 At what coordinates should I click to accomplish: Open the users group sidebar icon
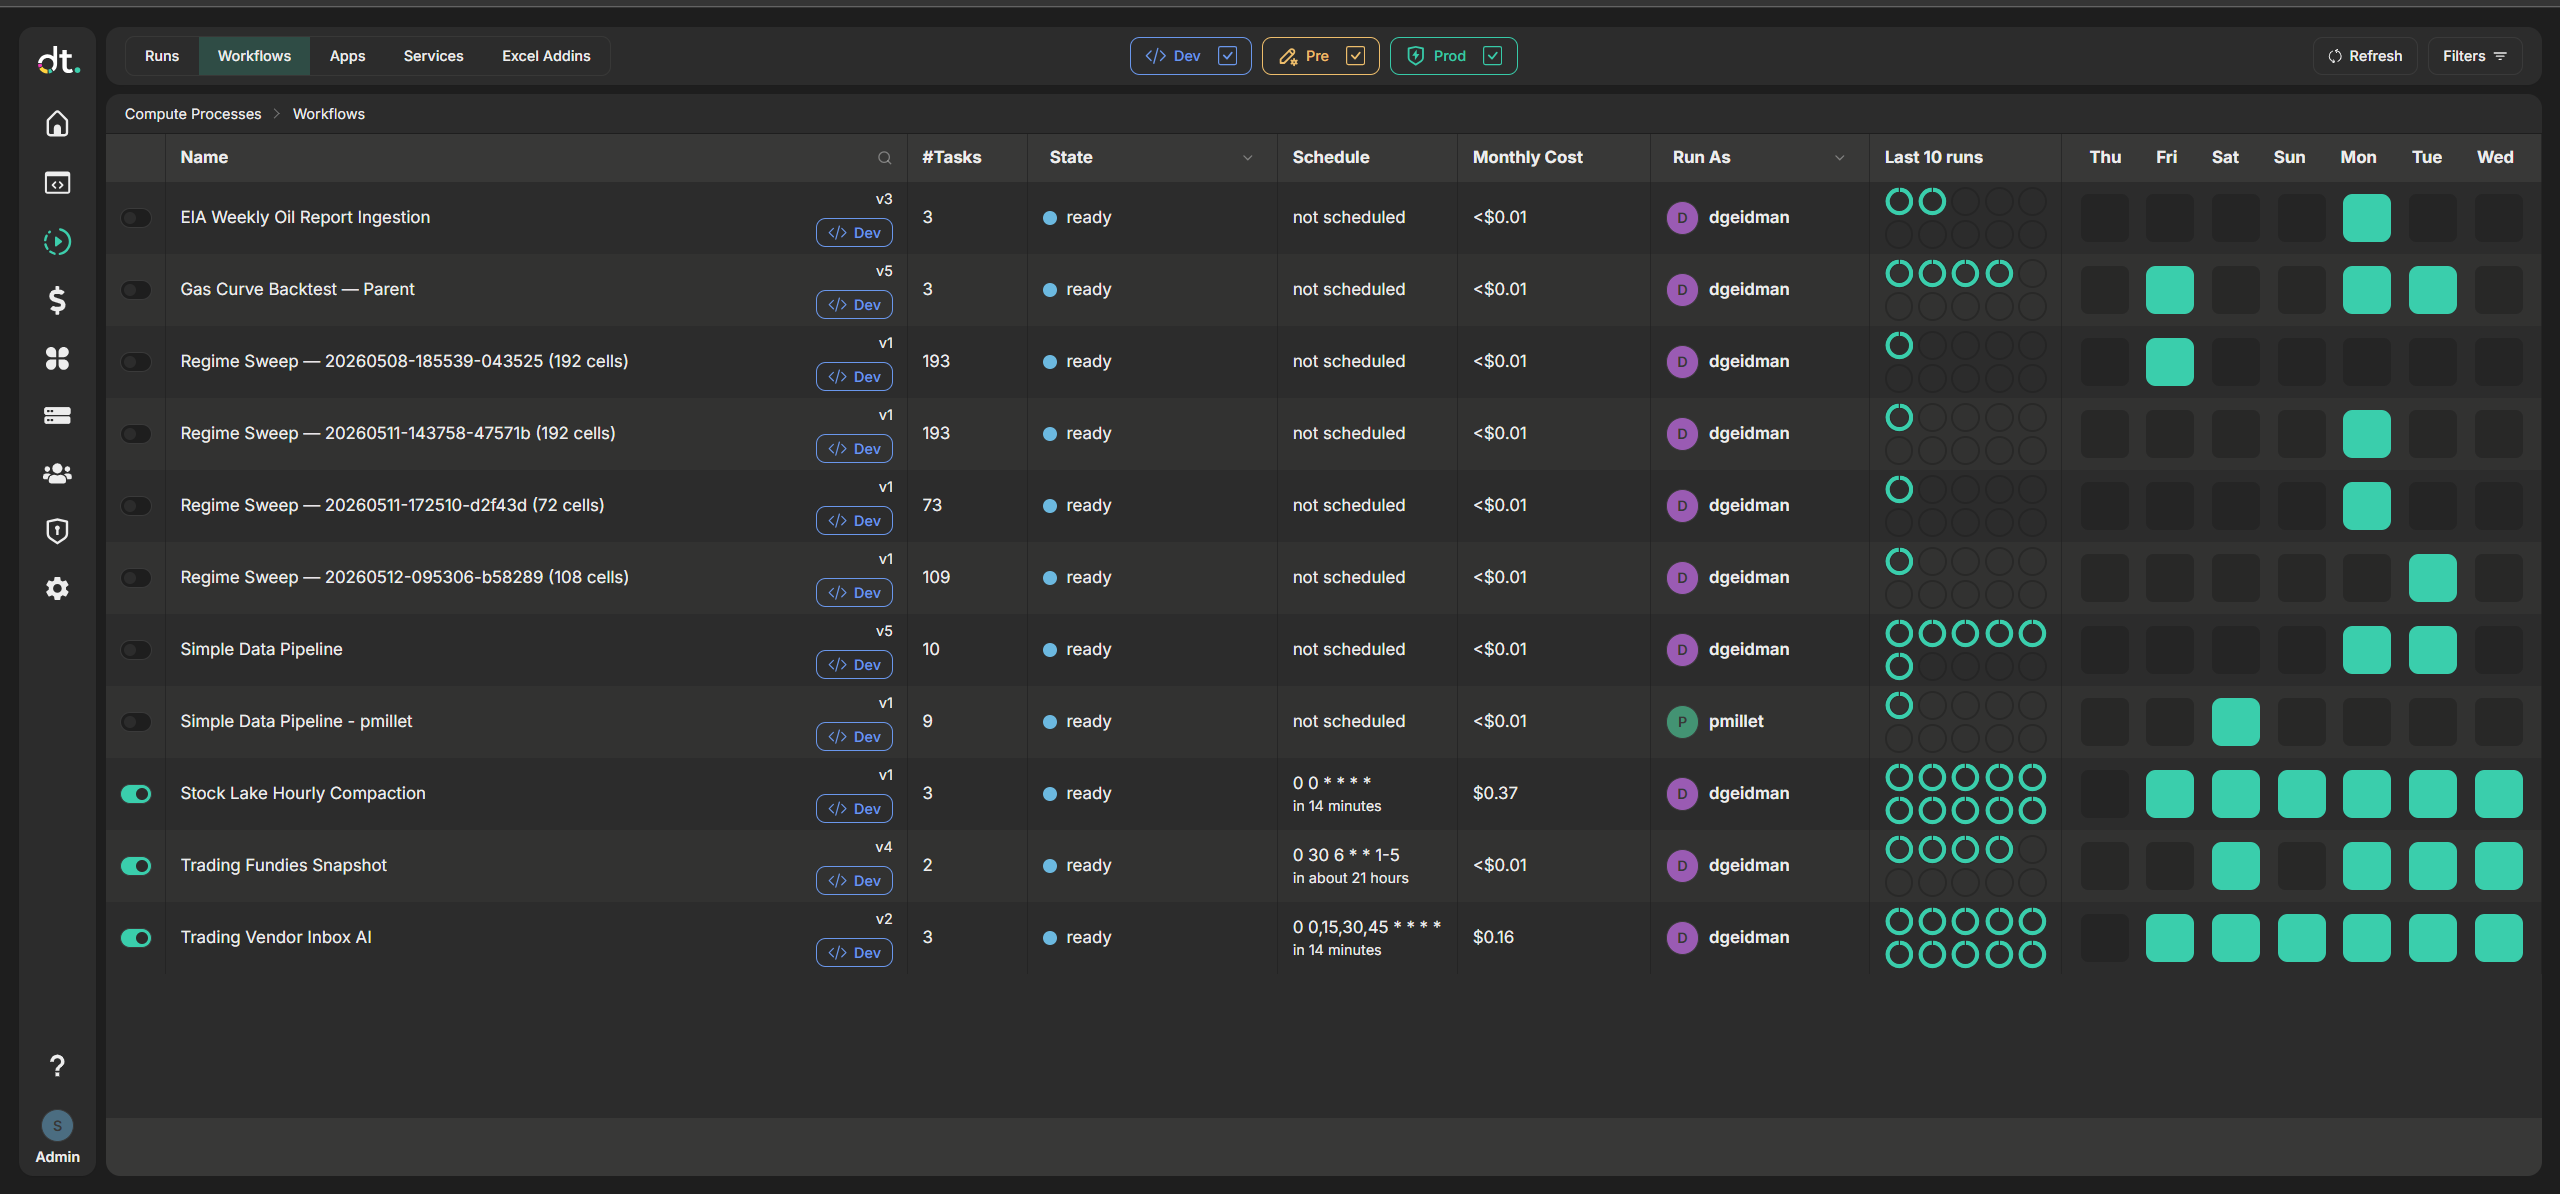click(57, 473)
